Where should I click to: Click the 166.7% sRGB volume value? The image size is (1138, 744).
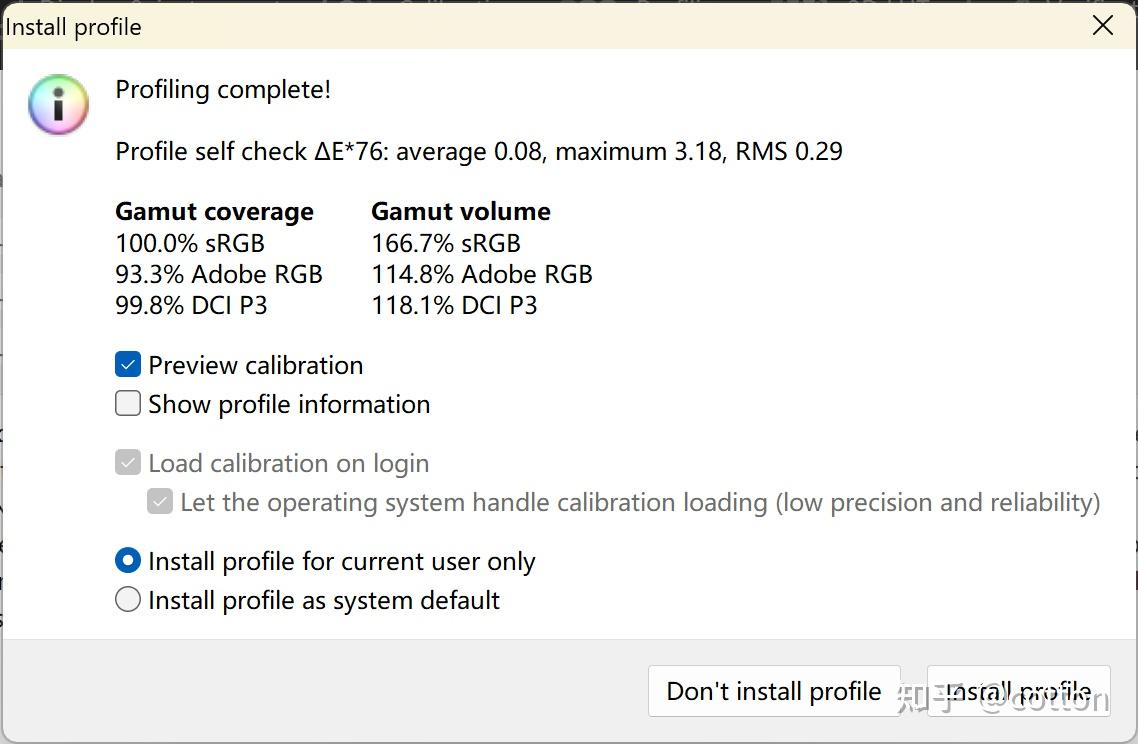tap(446, 243)
